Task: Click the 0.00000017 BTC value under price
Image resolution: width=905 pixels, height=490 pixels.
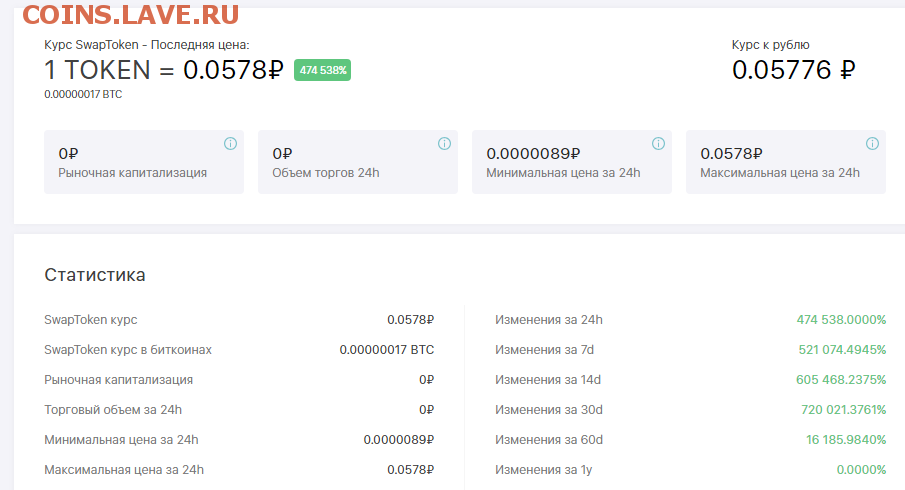Action: click(x=83, y=94)
